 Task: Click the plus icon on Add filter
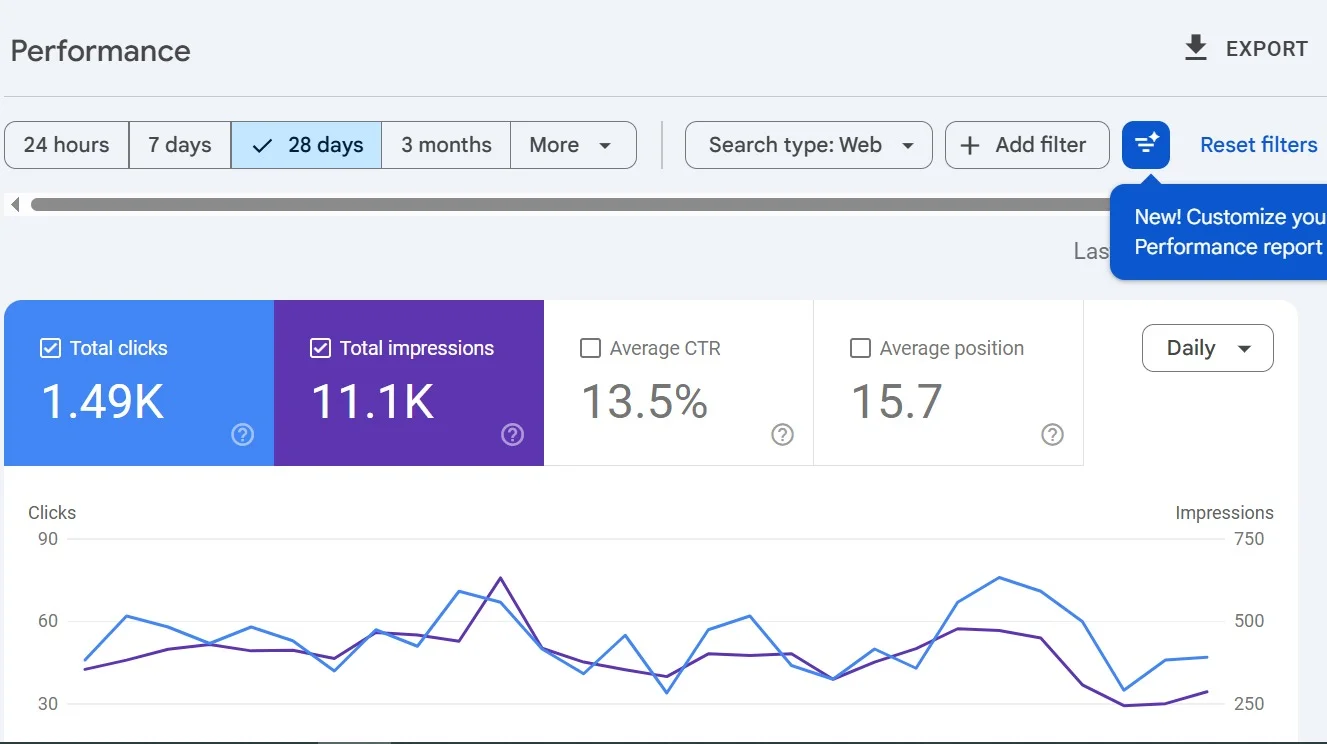pos(969,145)
